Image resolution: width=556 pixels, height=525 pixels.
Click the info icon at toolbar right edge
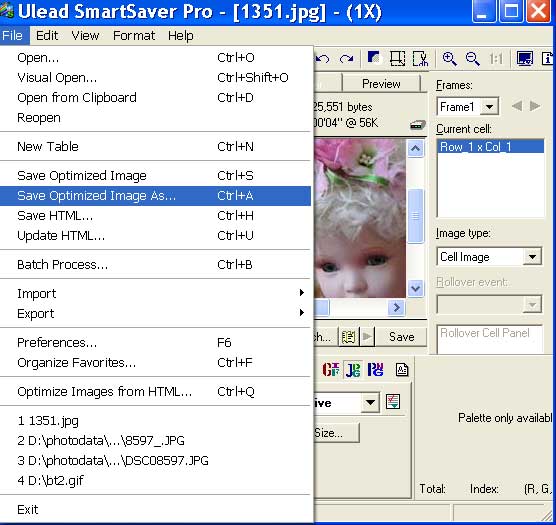click(548, 58)
